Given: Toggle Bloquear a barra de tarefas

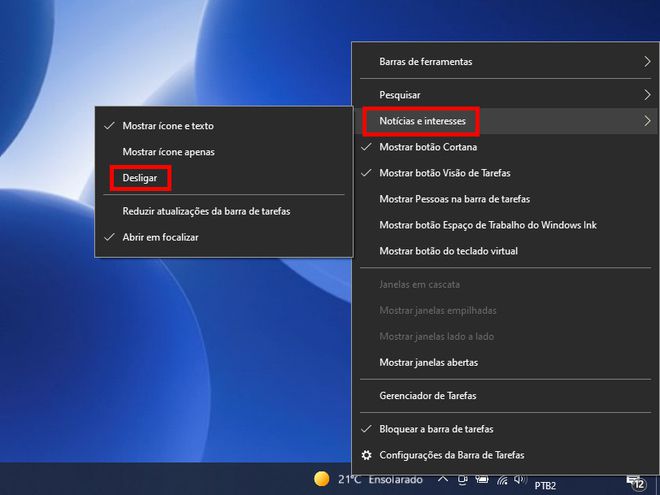Looking at the screenshot, I should pos(505,429).
